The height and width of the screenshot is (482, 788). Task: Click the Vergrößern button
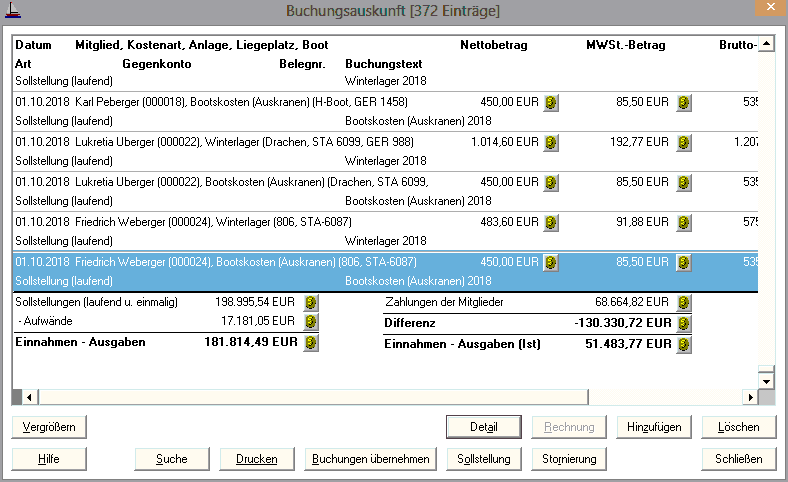48,427
